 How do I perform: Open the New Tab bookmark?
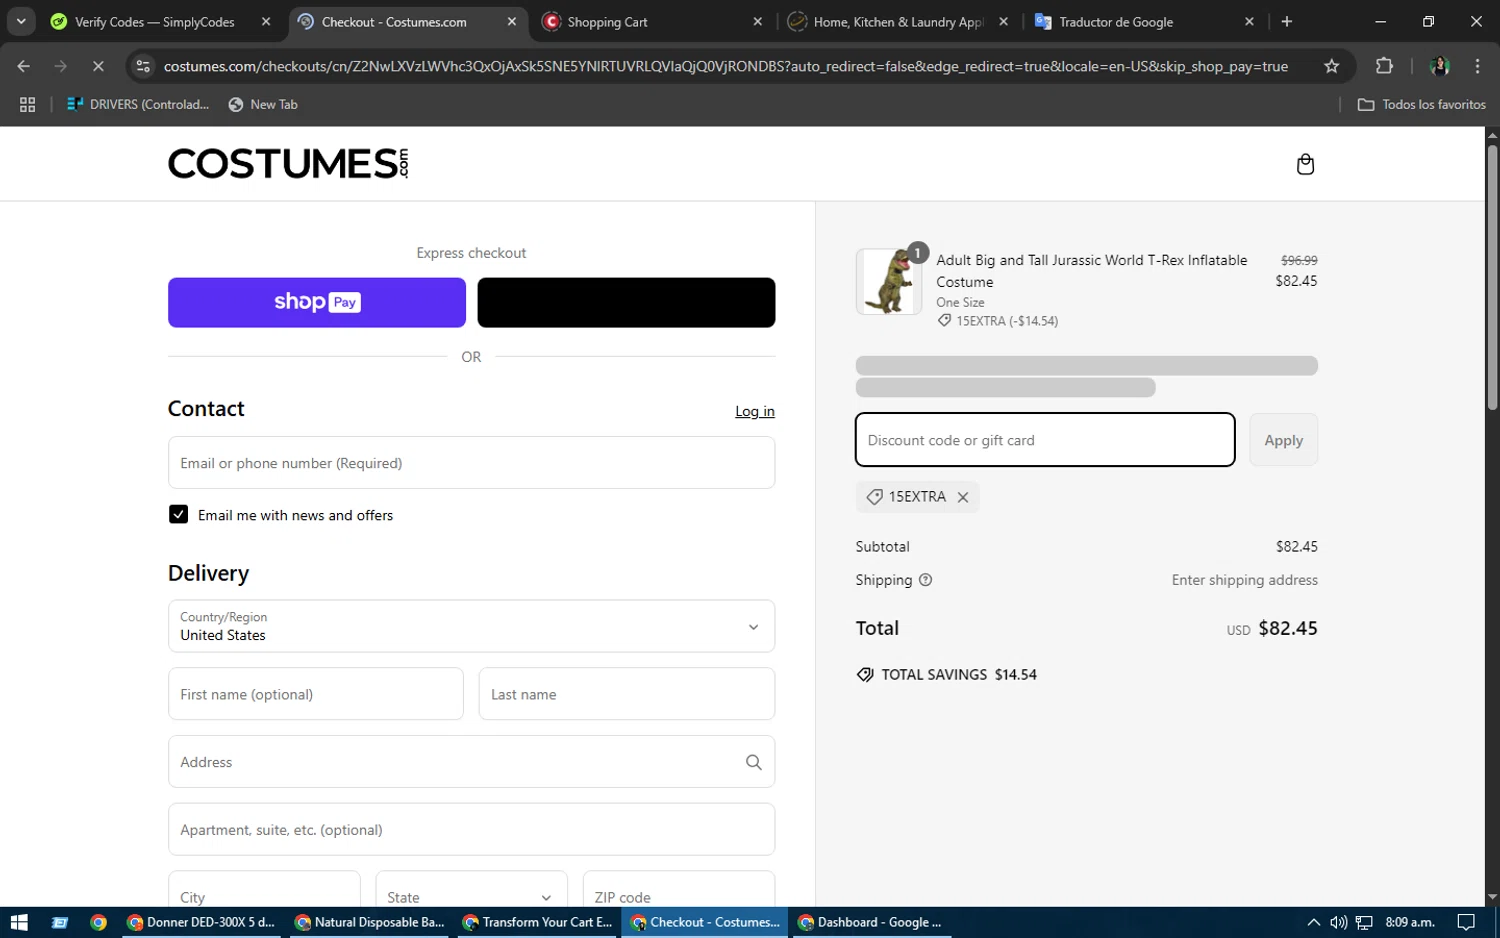[263, 104]
